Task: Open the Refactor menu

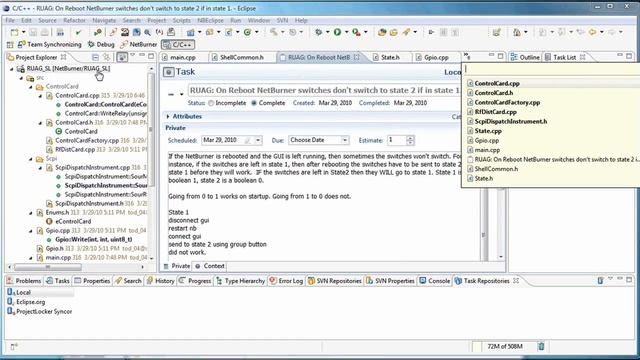Action: click(x=74, y=20)
